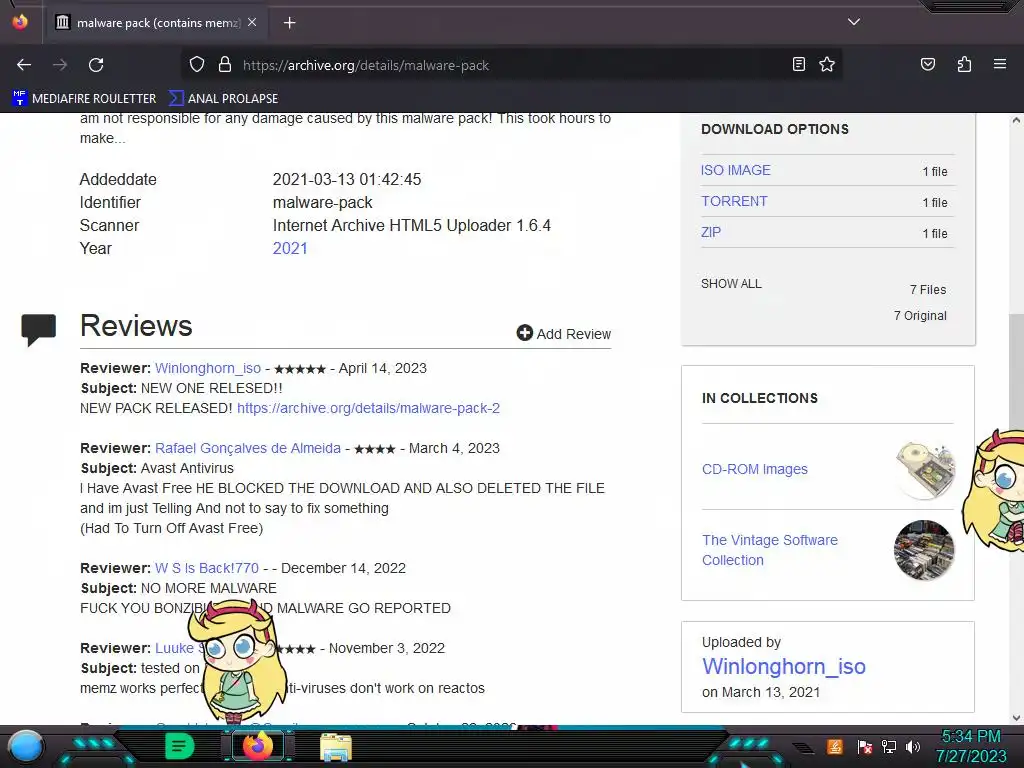Screen dimensions: 1024x768
Task: Open CD-ROM Images collection link
Action: coord(754,469)
